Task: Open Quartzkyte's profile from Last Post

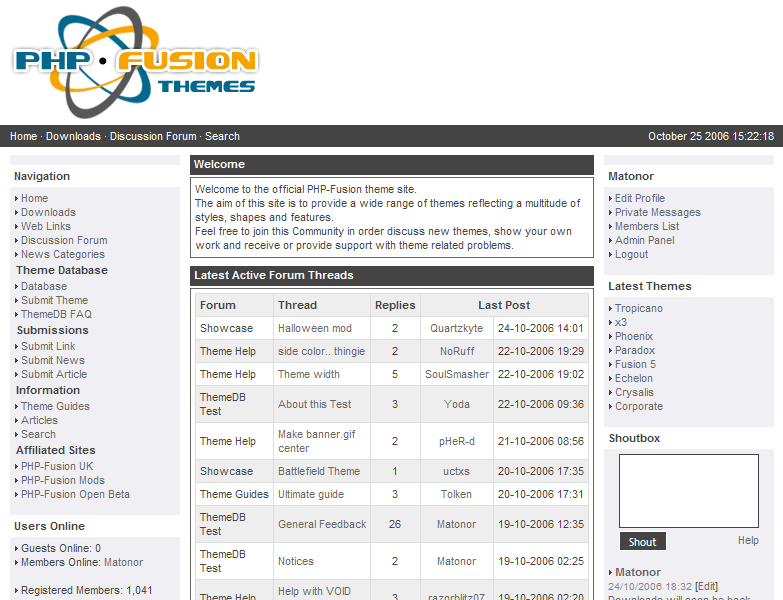Action: coord(456,328)
